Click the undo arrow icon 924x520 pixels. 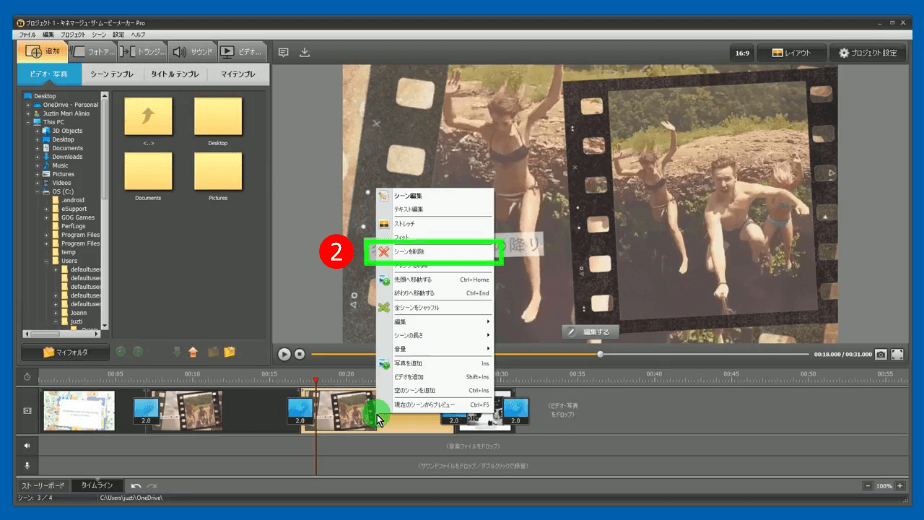point(135,485)
